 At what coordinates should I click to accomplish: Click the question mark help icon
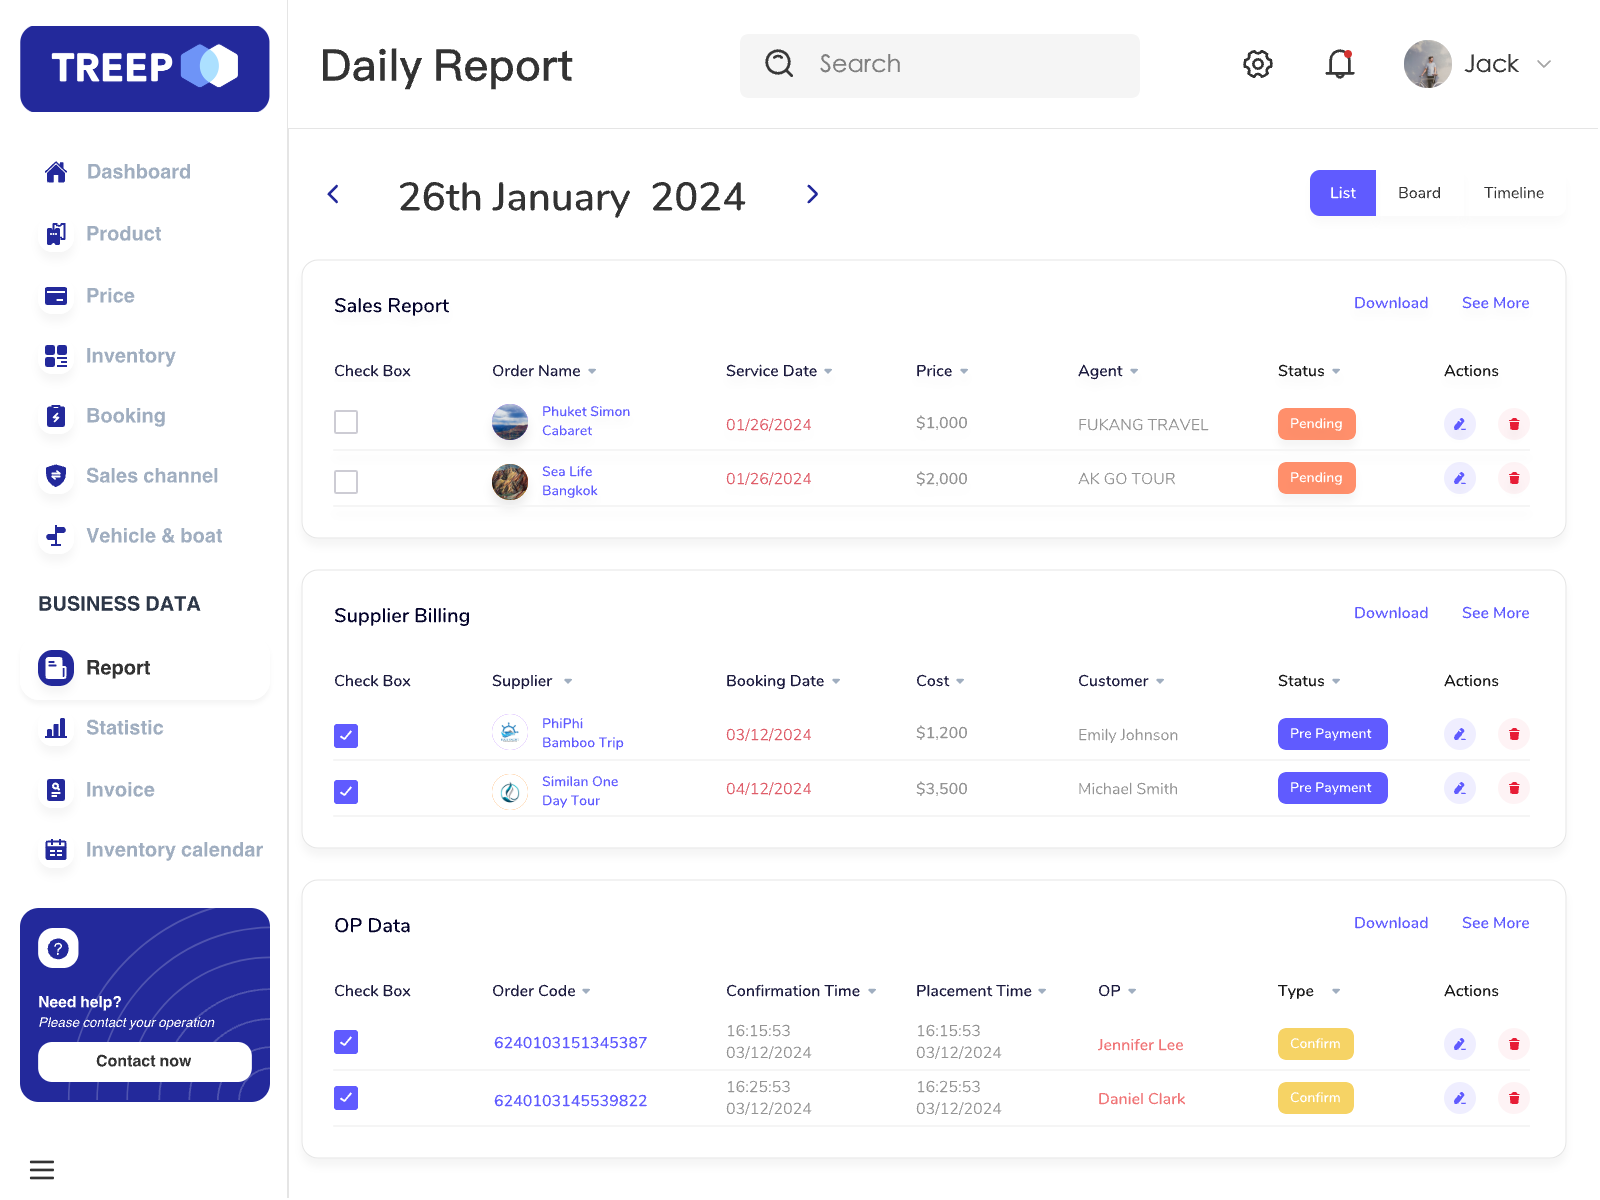pos(58,948)
